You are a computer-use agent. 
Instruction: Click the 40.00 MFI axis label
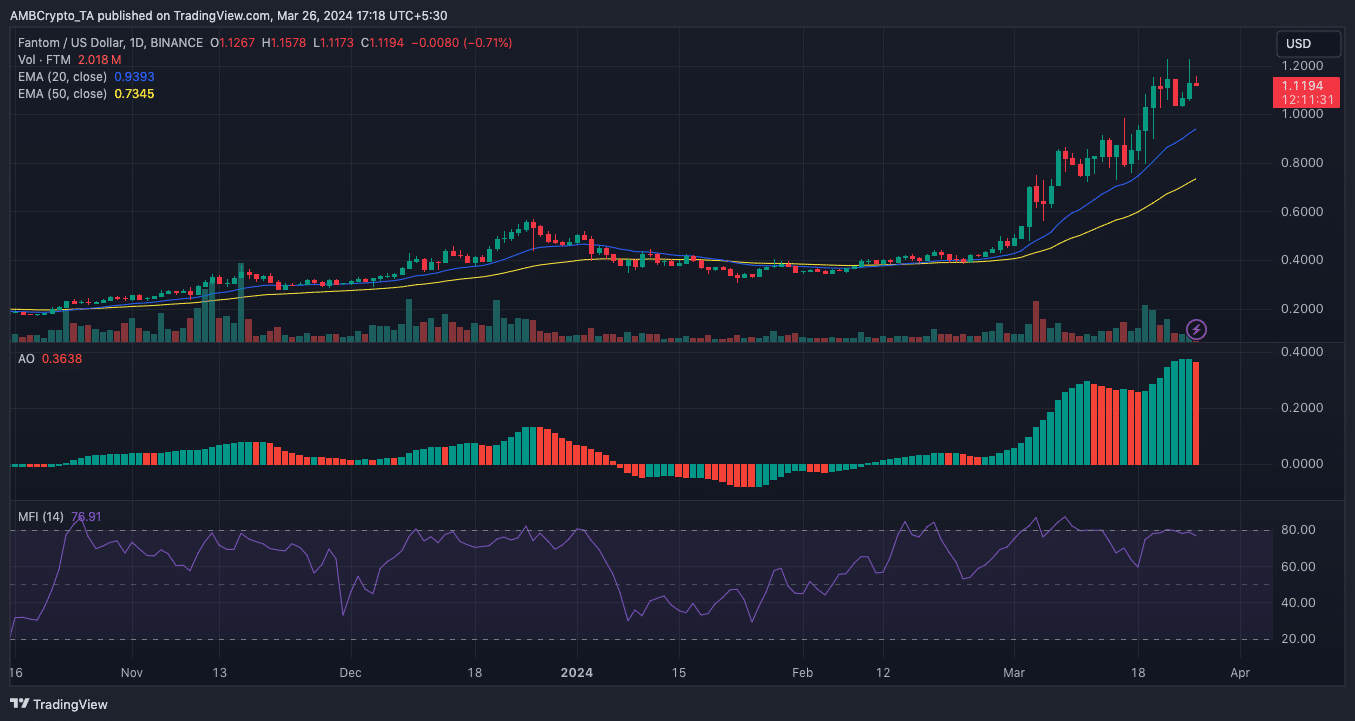pos(1299,603)
